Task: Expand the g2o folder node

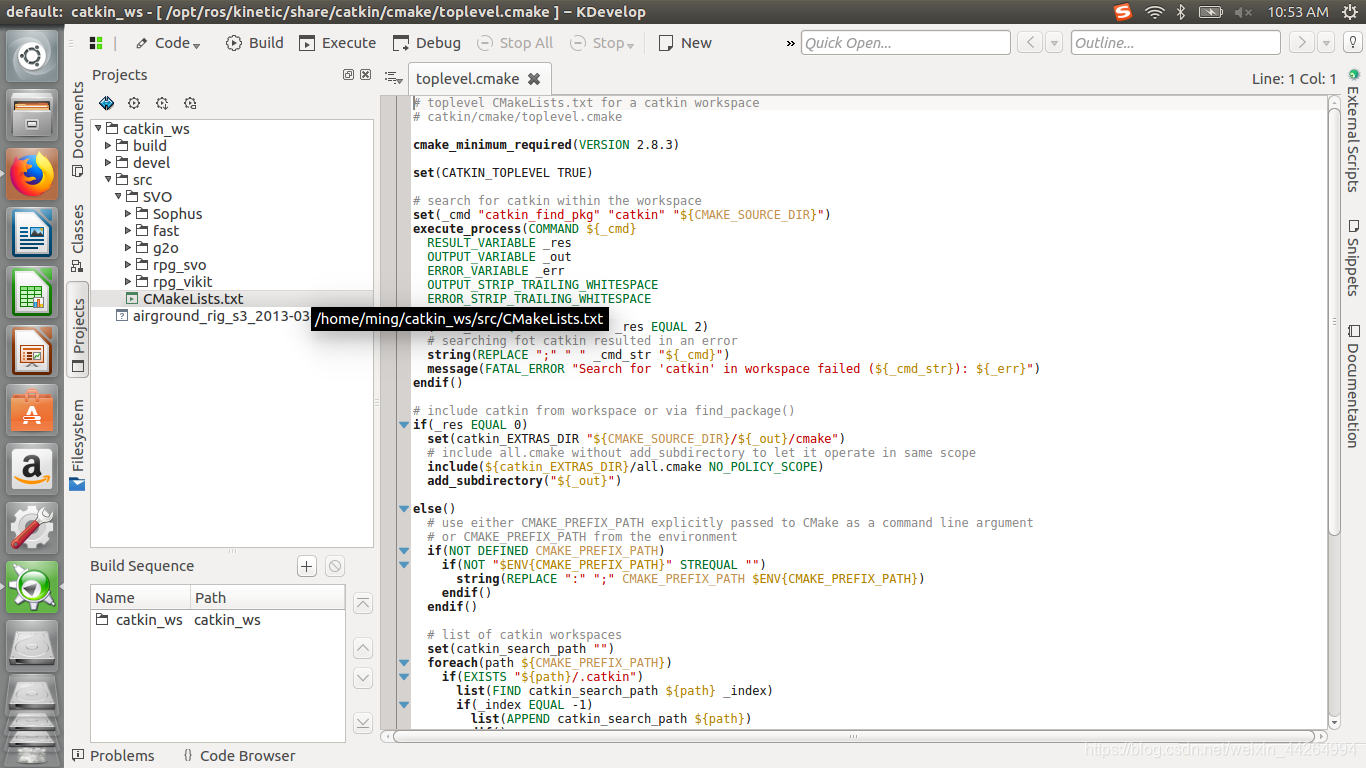Action: tap(128, 248)
